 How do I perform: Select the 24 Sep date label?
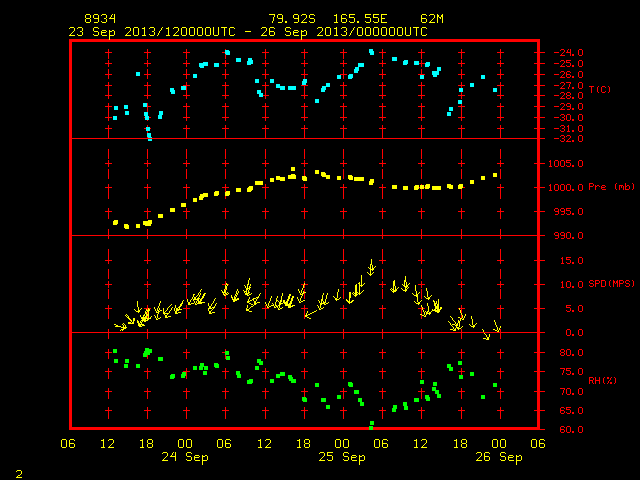[x=185, y=457]
